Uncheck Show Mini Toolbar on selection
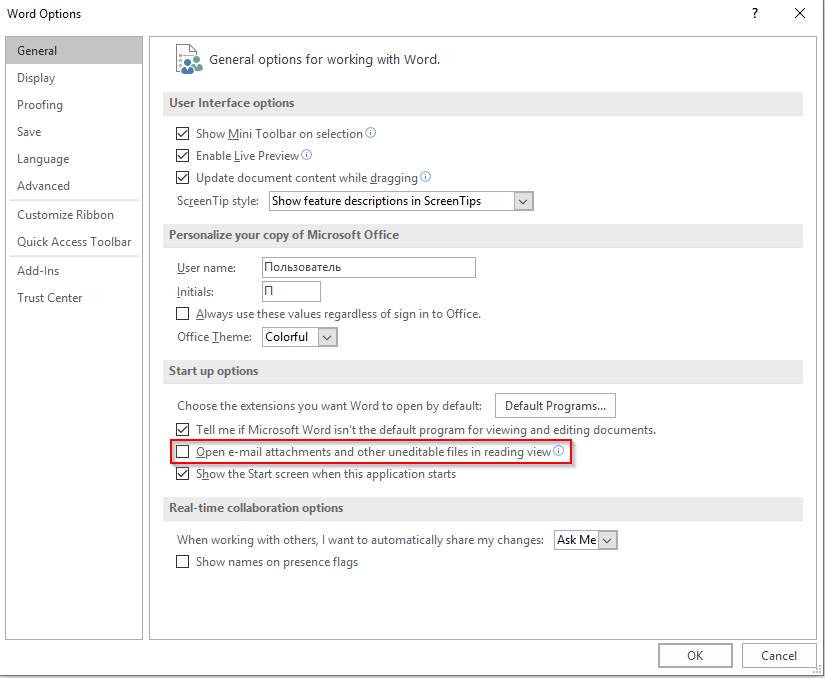The image size is (825, 678). point(183,134)
